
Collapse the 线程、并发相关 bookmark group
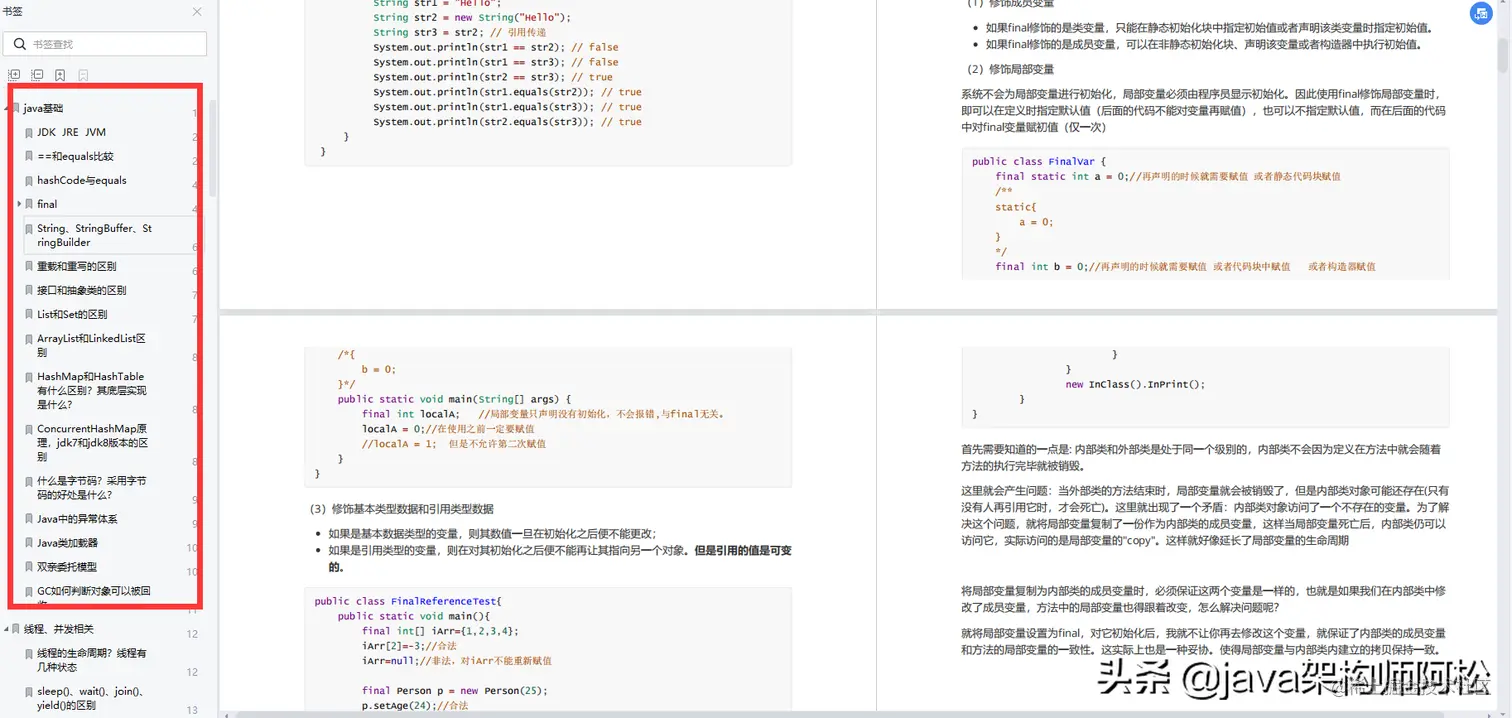pyautogui.click(x=6, y=629)
